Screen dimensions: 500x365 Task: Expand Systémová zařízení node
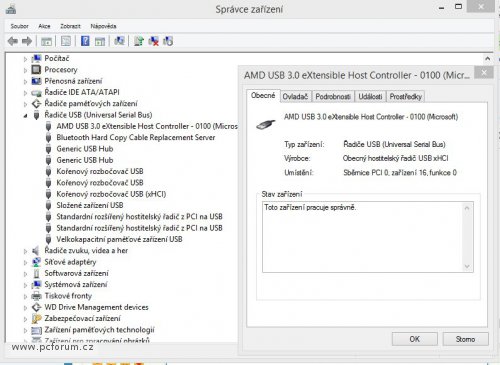[25, 285]
